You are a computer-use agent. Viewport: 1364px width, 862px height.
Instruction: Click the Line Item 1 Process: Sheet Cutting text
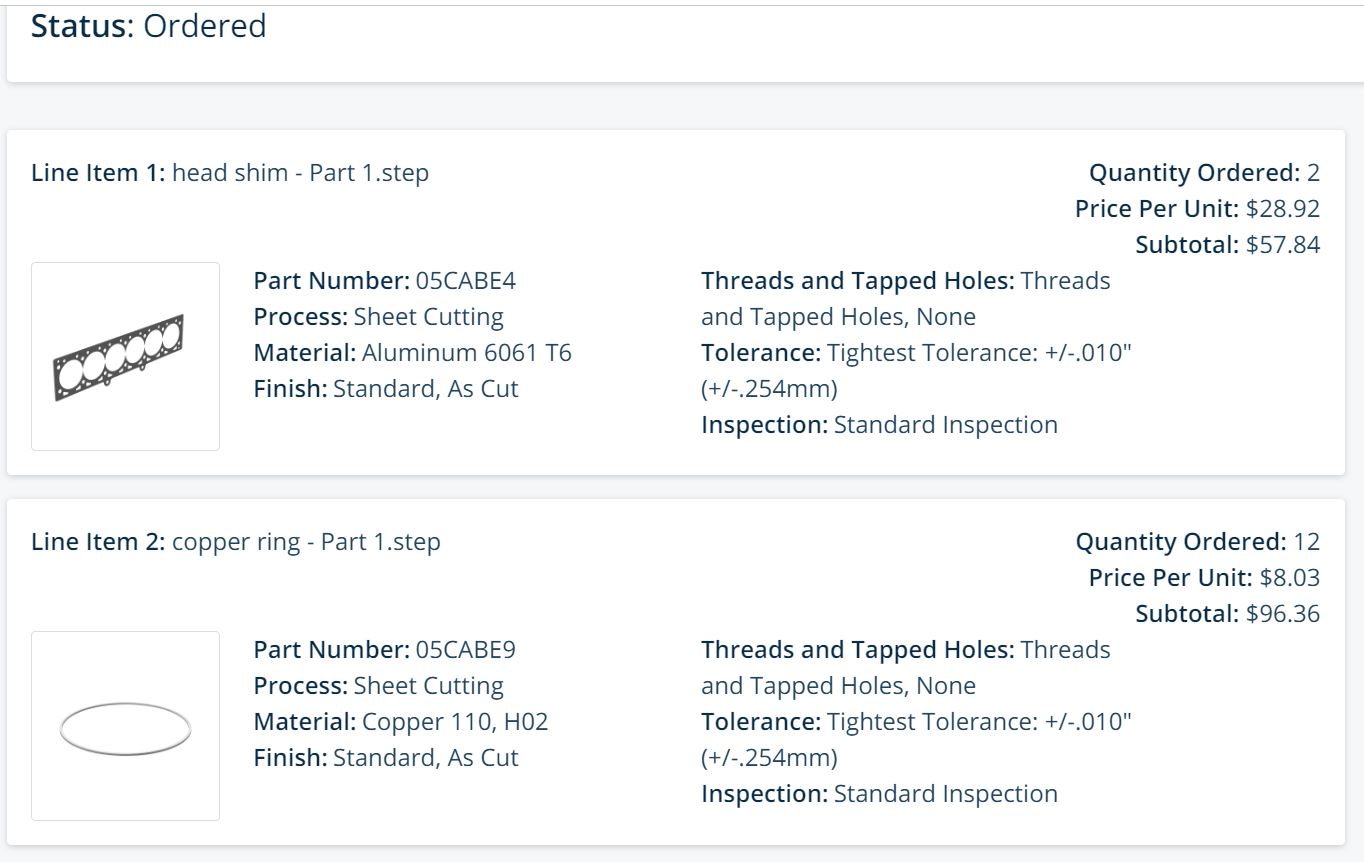pyautogui.click(x=378, y=317)
